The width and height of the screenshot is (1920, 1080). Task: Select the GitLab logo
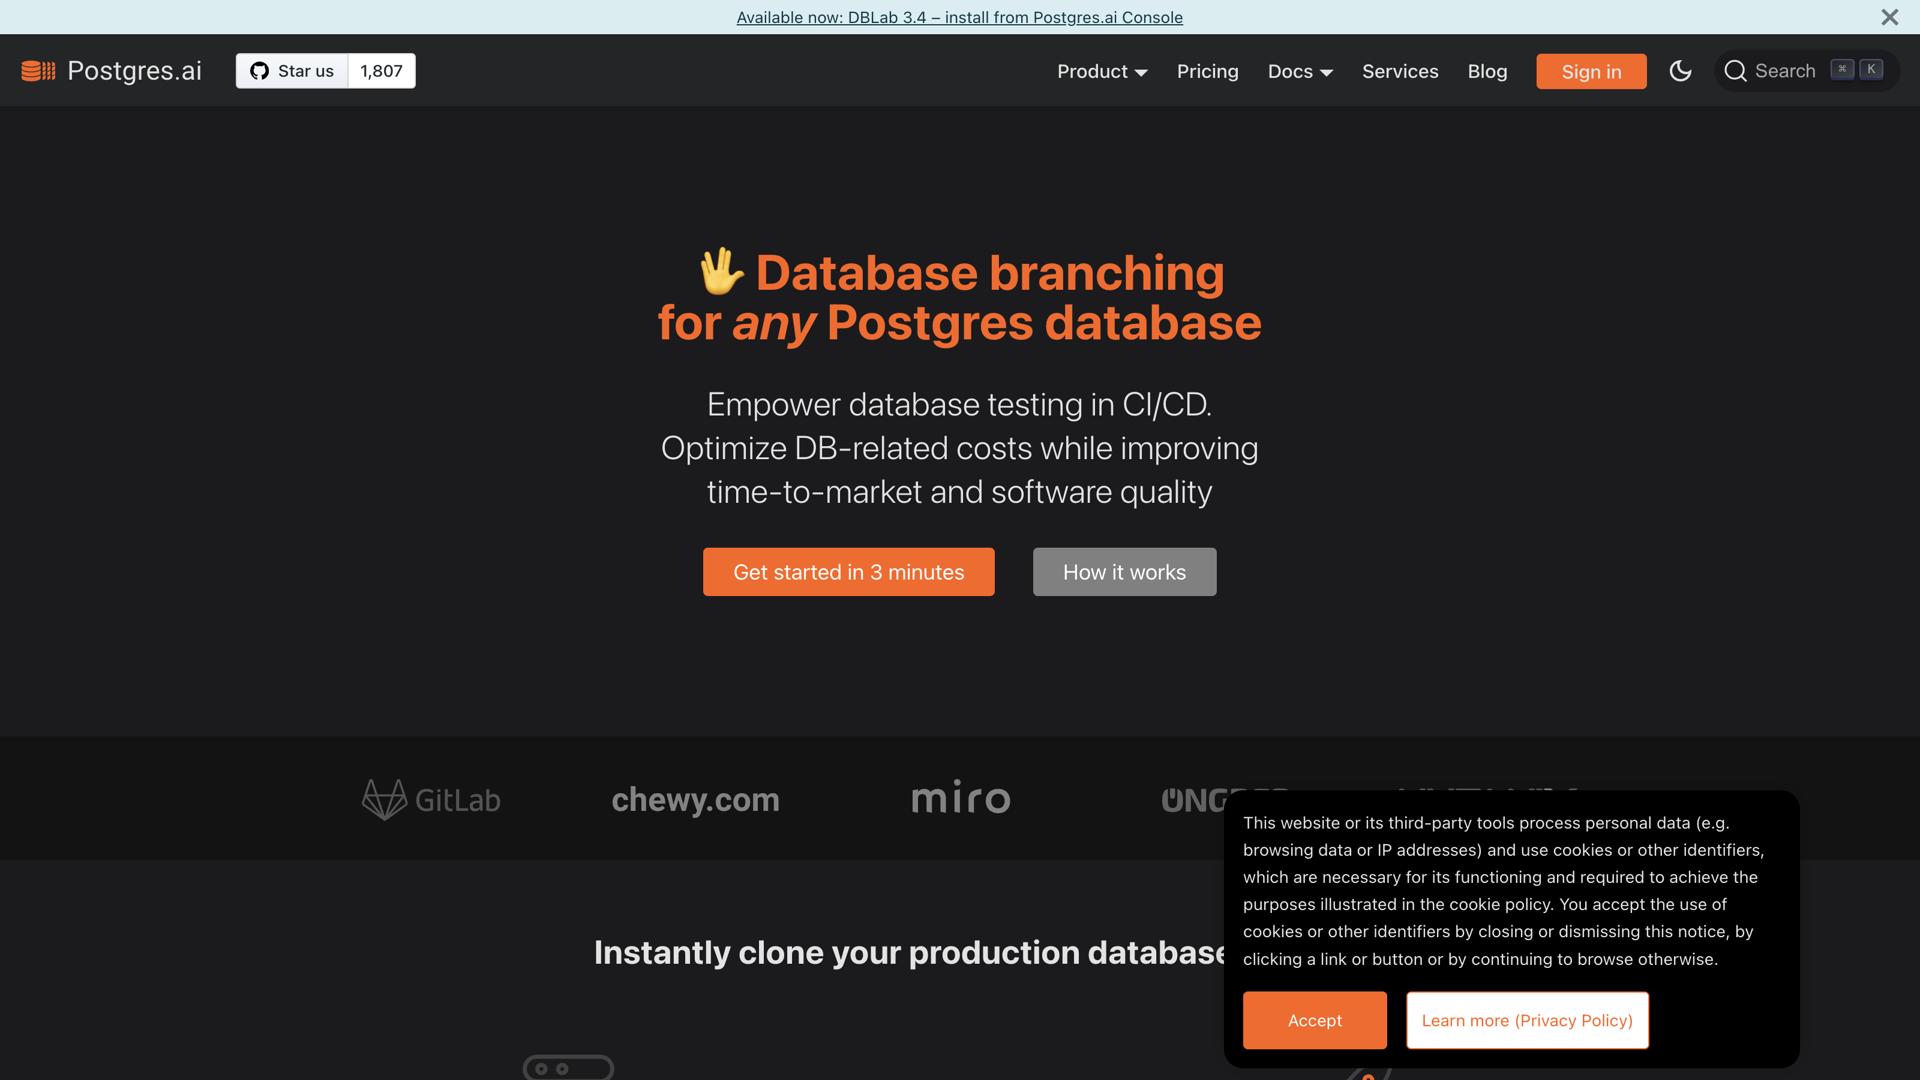click(430, 799)
